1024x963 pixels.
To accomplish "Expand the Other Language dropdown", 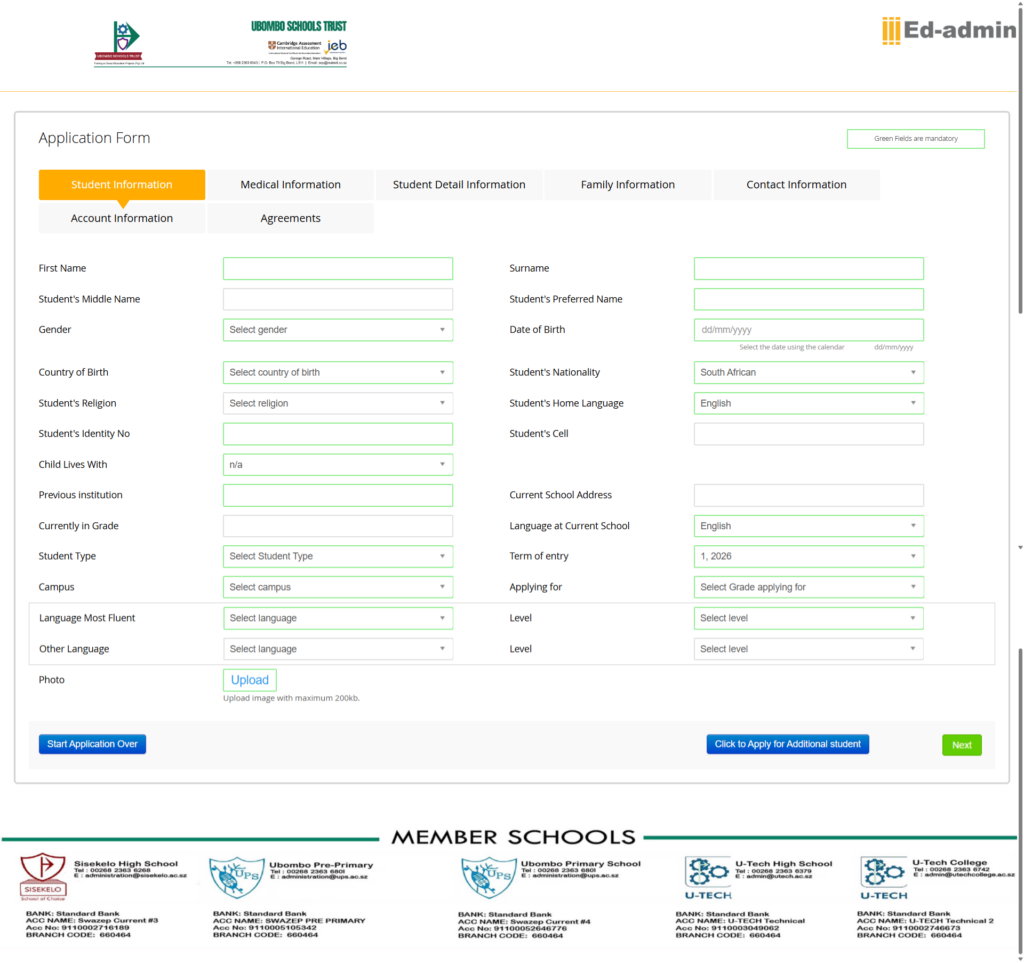I will (338, 649).
